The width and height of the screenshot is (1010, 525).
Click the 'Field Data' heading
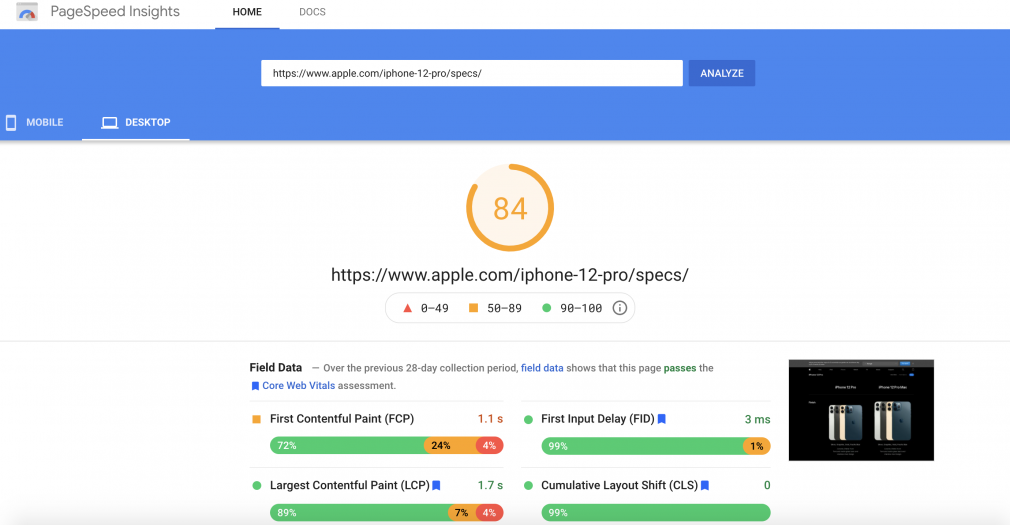(276, 367)
